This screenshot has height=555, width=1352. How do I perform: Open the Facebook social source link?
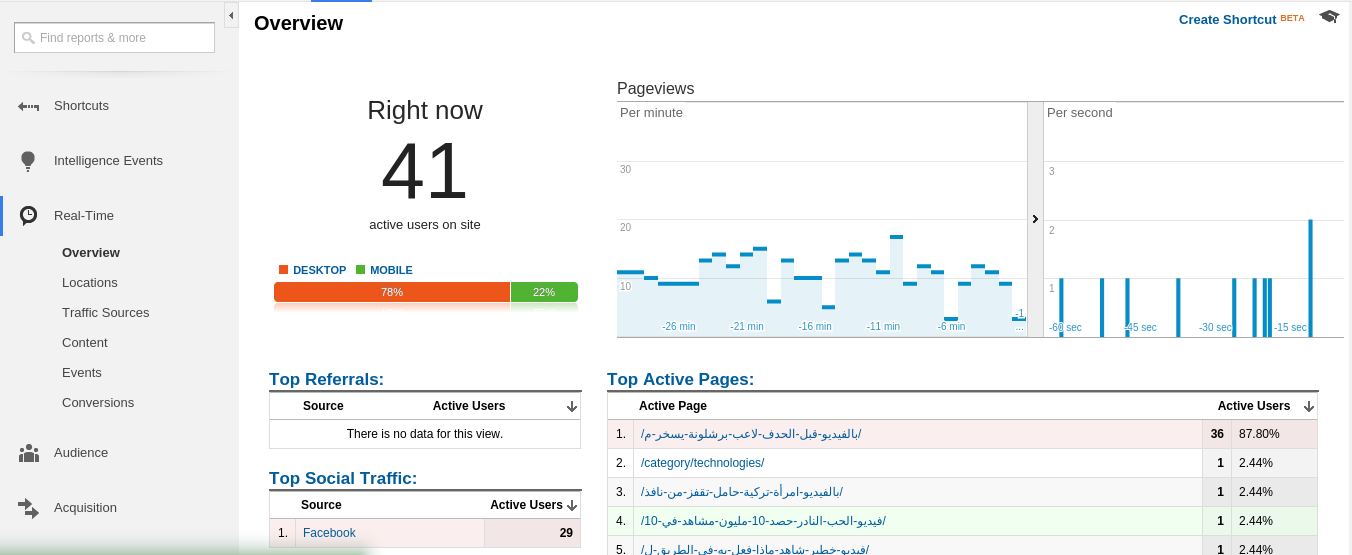329,533
